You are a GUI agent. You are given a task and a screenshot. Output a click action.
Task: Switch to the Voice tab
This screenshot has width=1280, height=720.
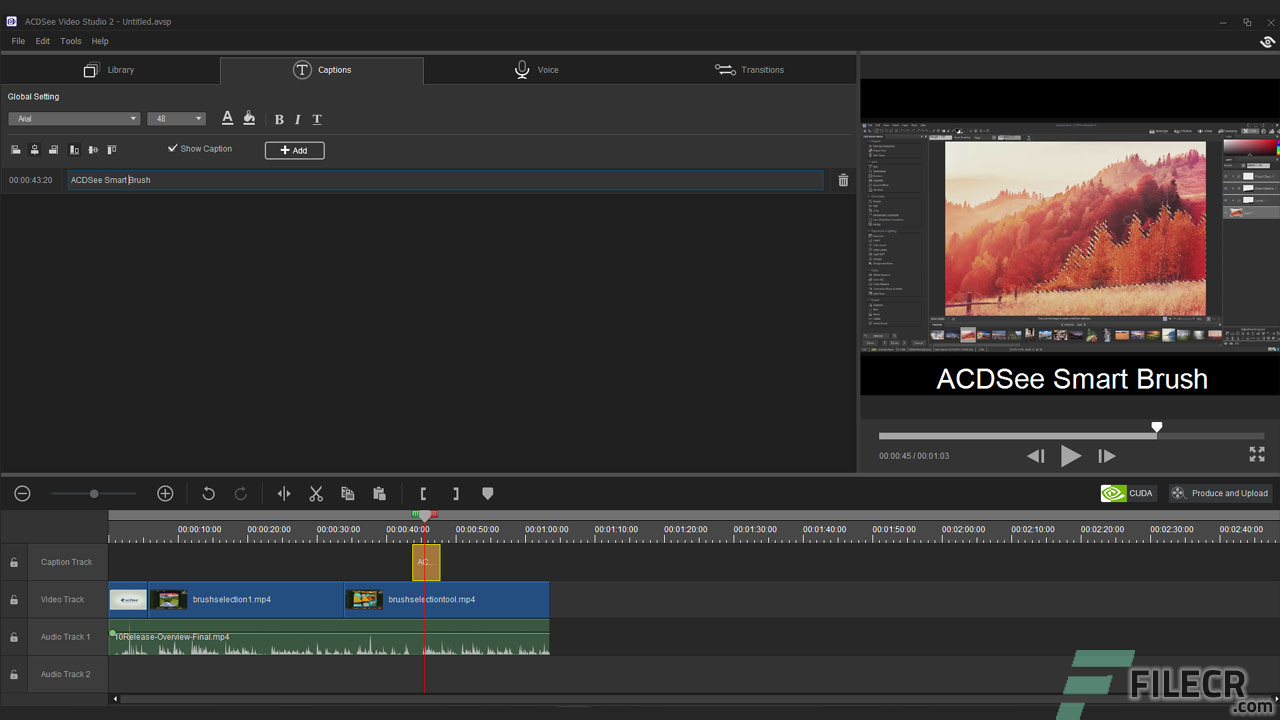pyautogui.click(x=536, y=70)
